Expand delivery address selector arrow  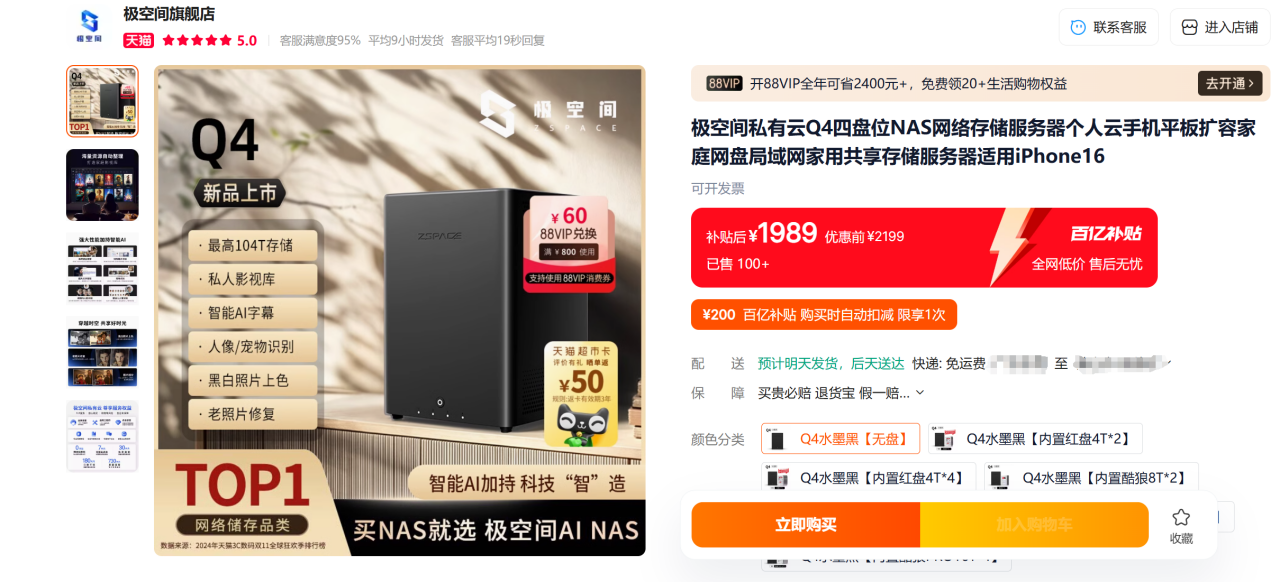[1167, 362]
